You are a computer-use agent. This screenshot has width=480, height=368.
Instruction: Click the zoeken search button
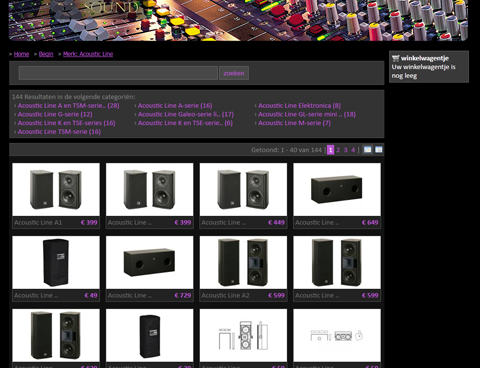(x=234, y=73)
